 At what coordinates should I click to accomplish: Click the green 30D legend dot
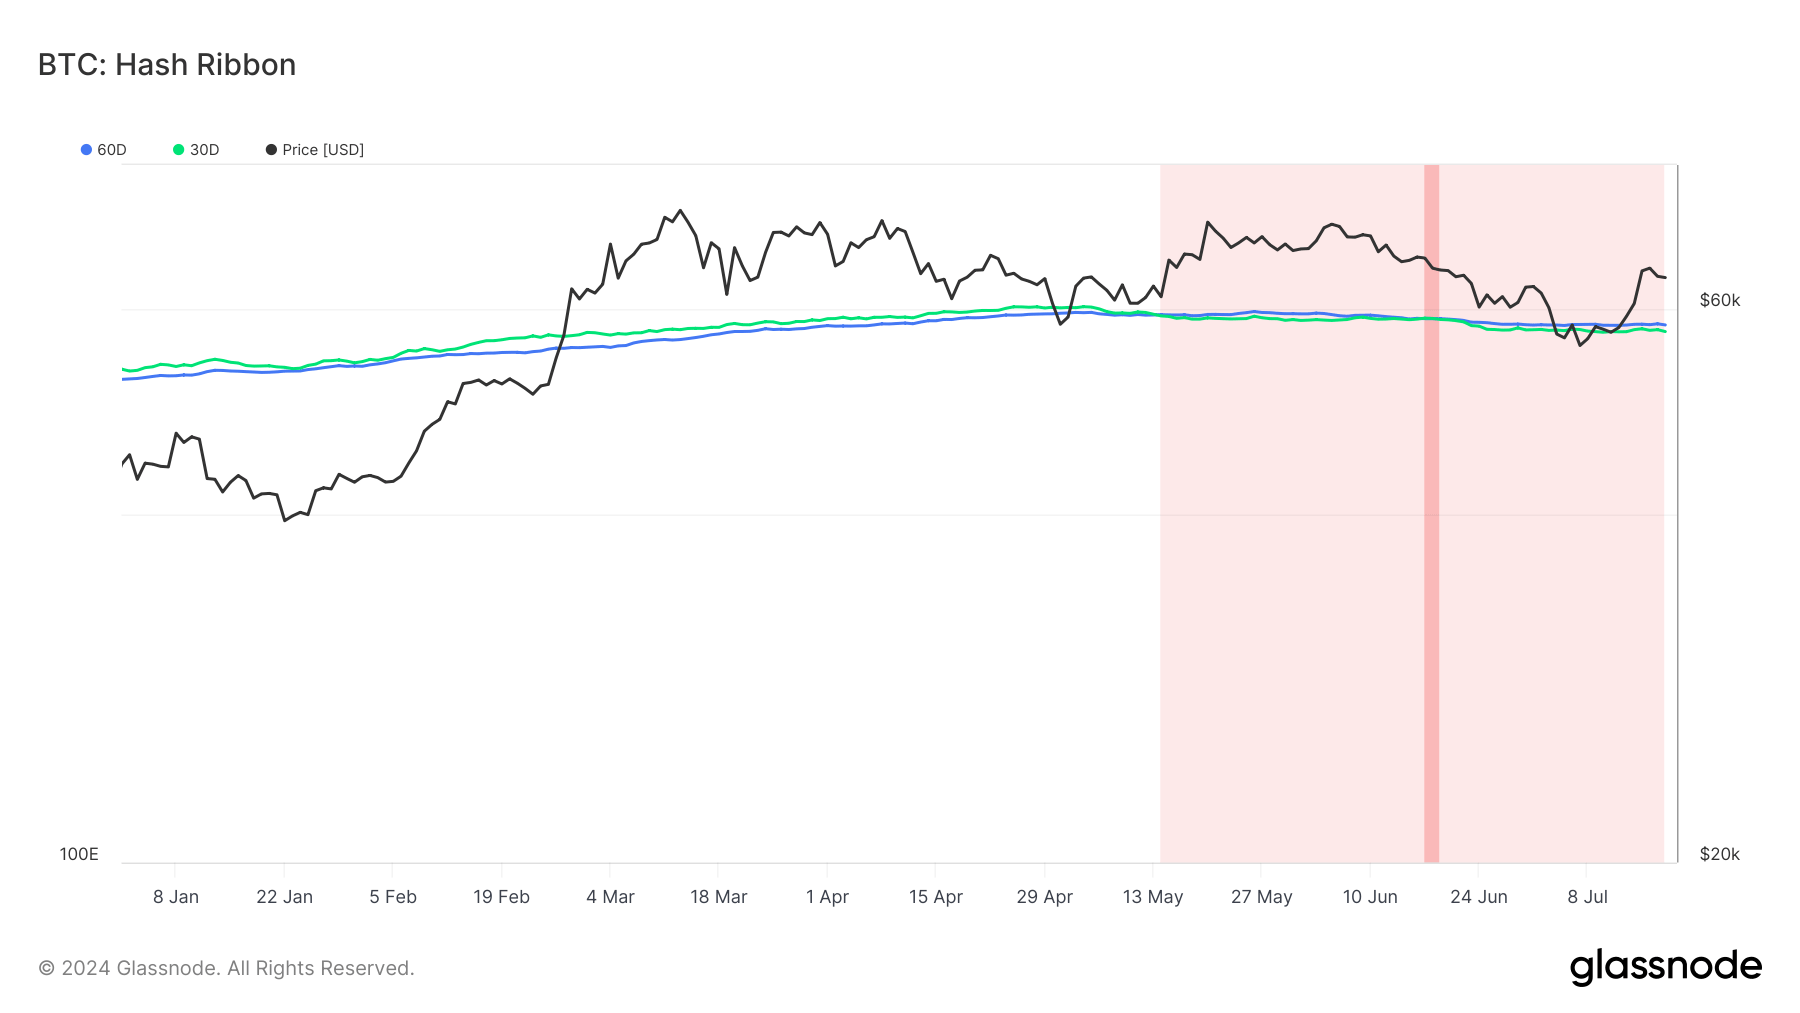[x=179, y=150]
